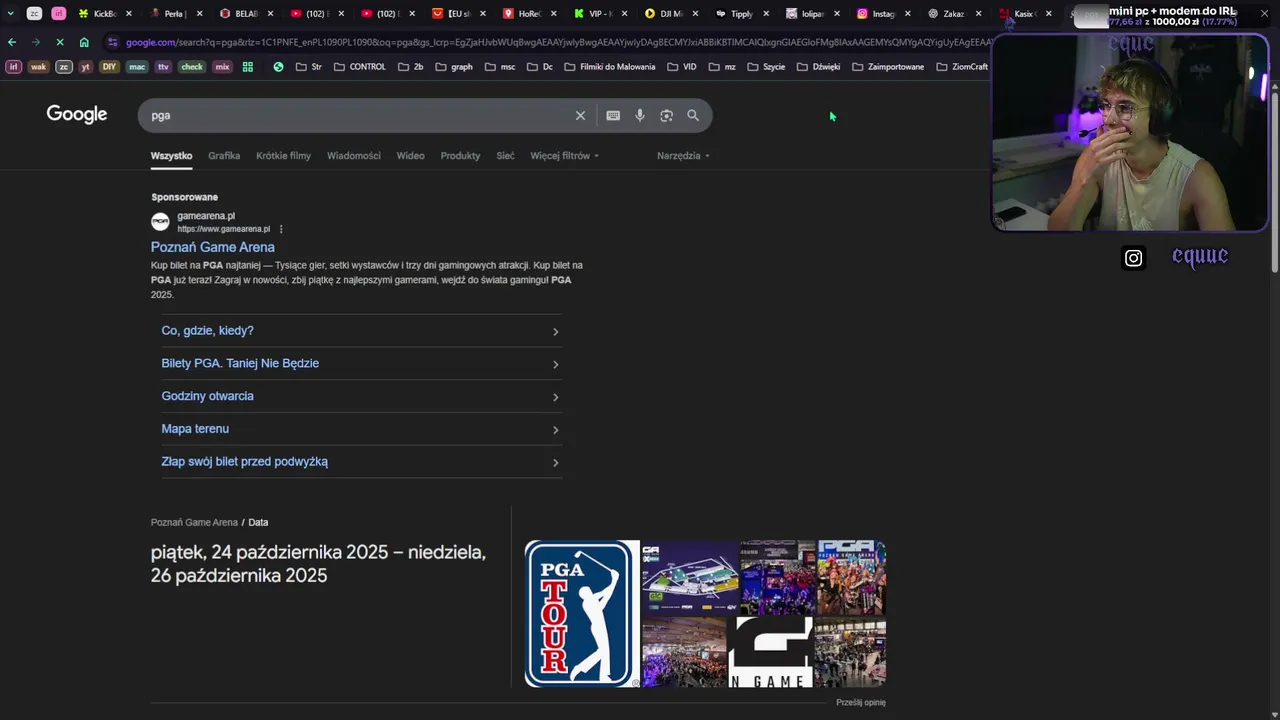Select the Krótkie filmy search tab
The image size is (1280, 720).
pyautogui.click(x=283, y=156)
